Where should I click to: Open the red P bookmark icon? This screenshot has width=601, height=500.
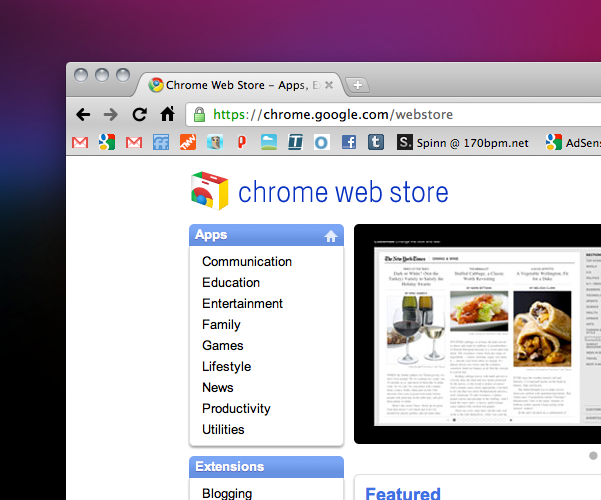pos(241,142)
